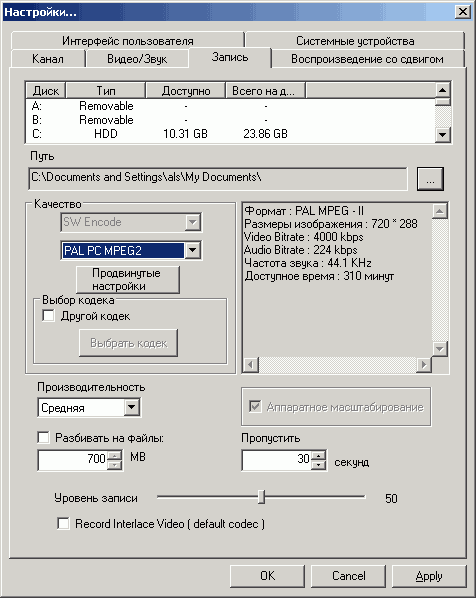Viewport: 476px width, 598px height.
Task: Click the Диск column header
Action: pos(46,91)
